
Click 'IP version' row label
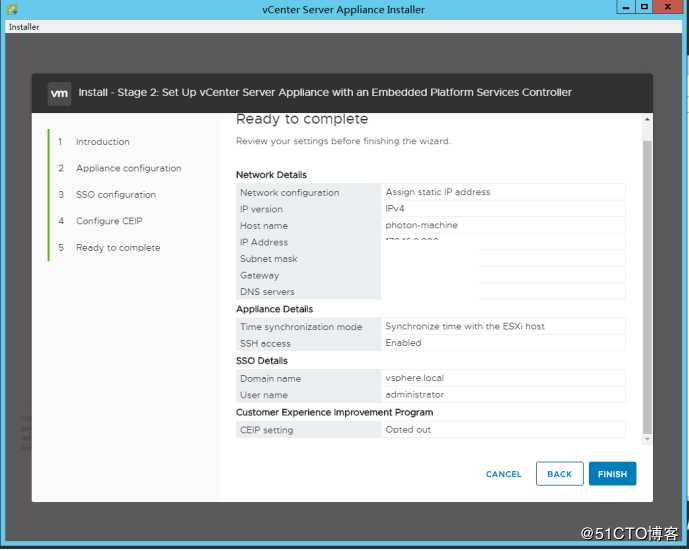point(261,209)
